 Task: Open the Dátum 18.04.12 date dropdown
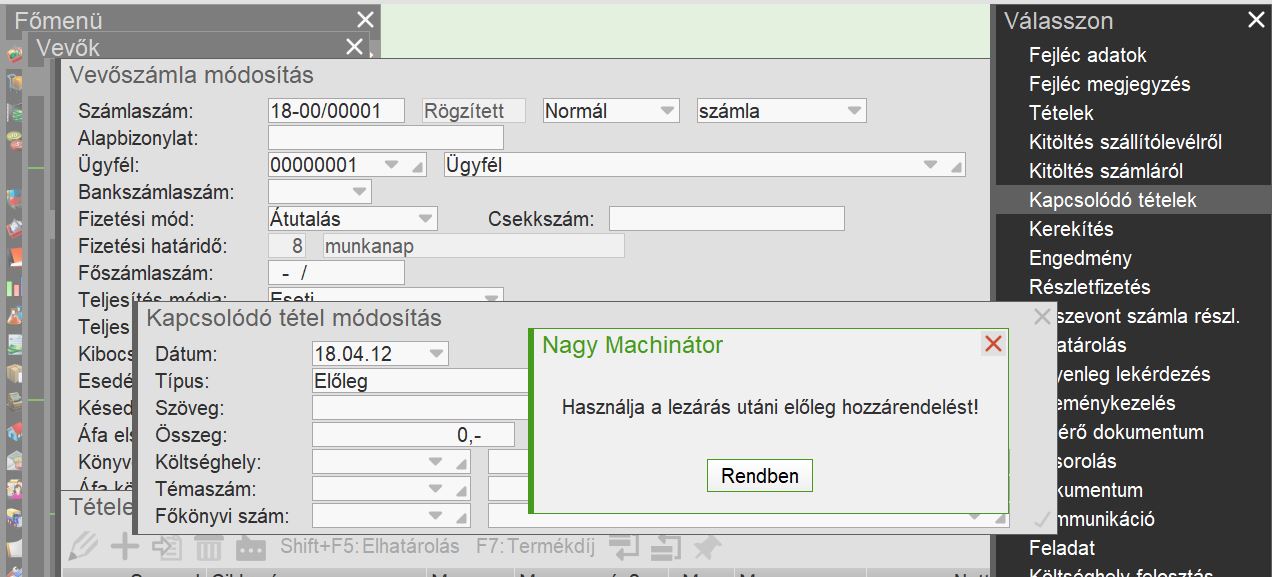[x=437, y=354]
